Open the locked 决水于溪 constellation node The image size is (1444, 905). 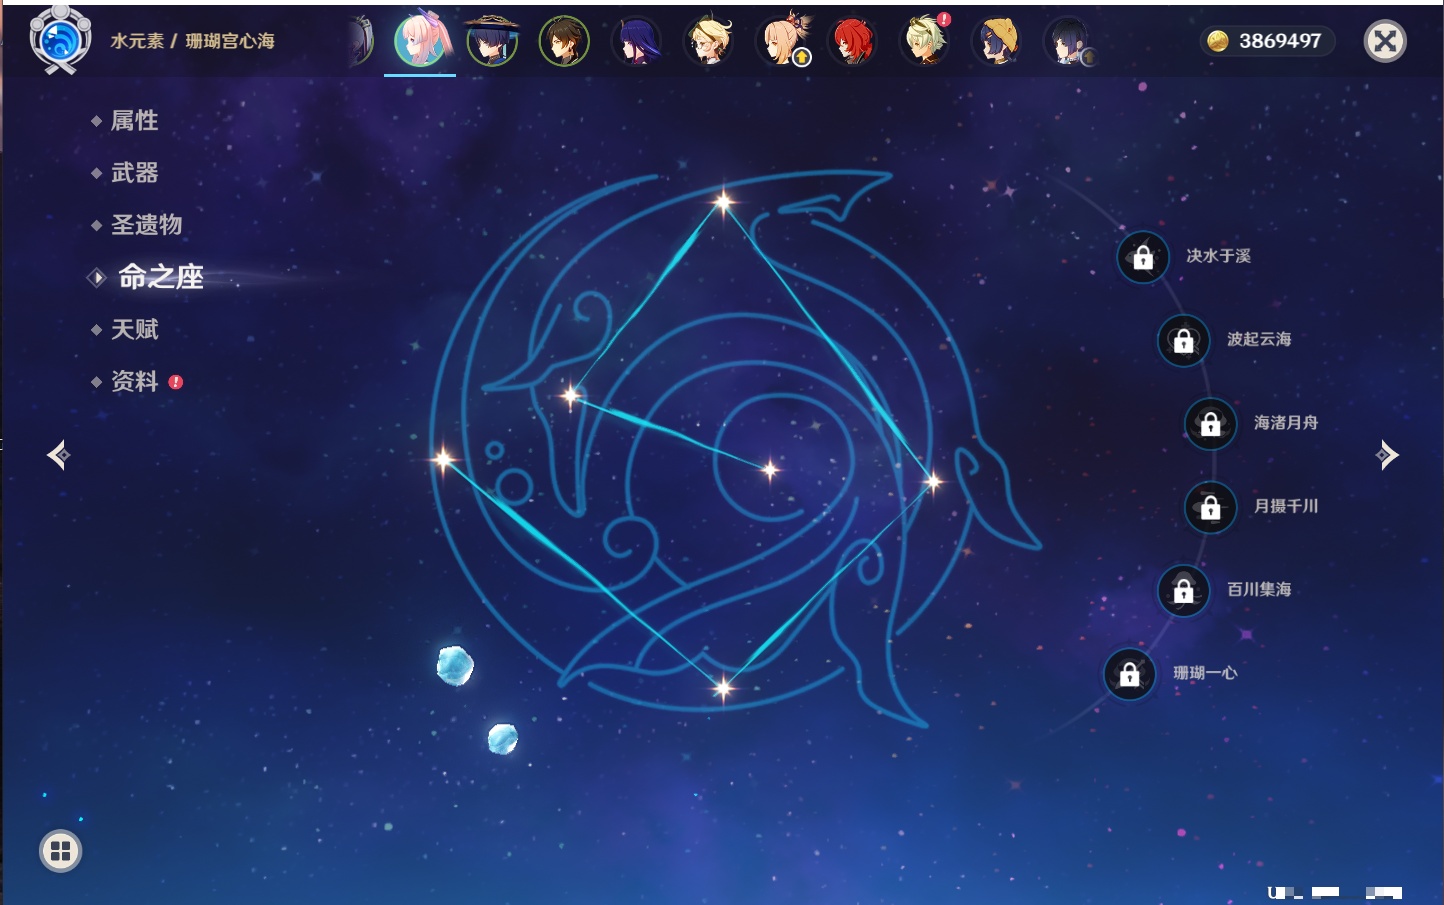[x=1143, y=257]
